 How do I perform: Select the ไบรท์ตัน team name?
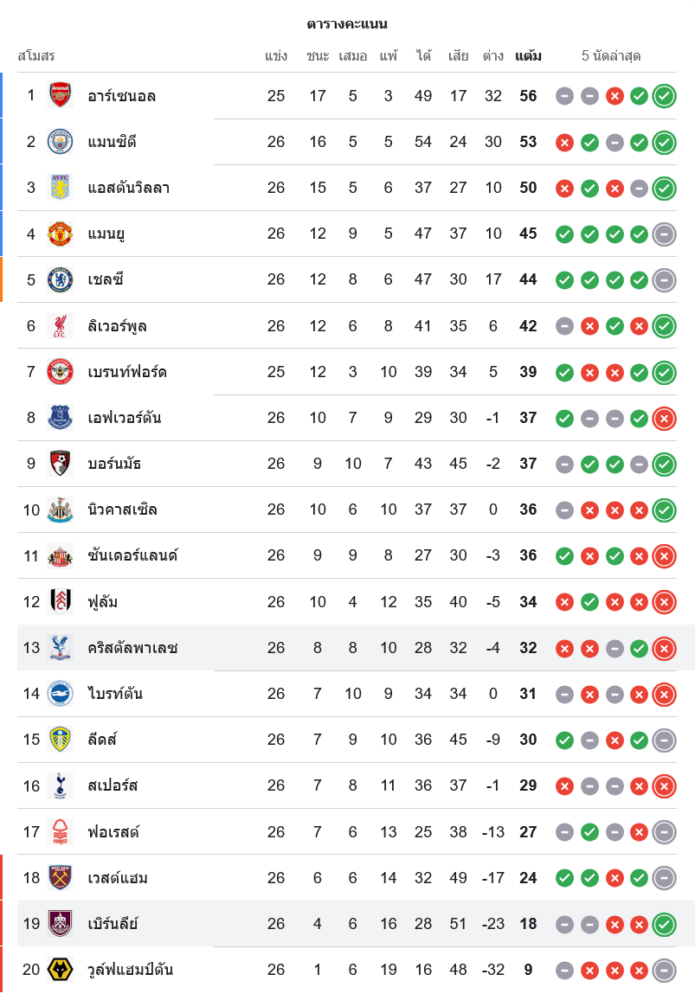115,693
